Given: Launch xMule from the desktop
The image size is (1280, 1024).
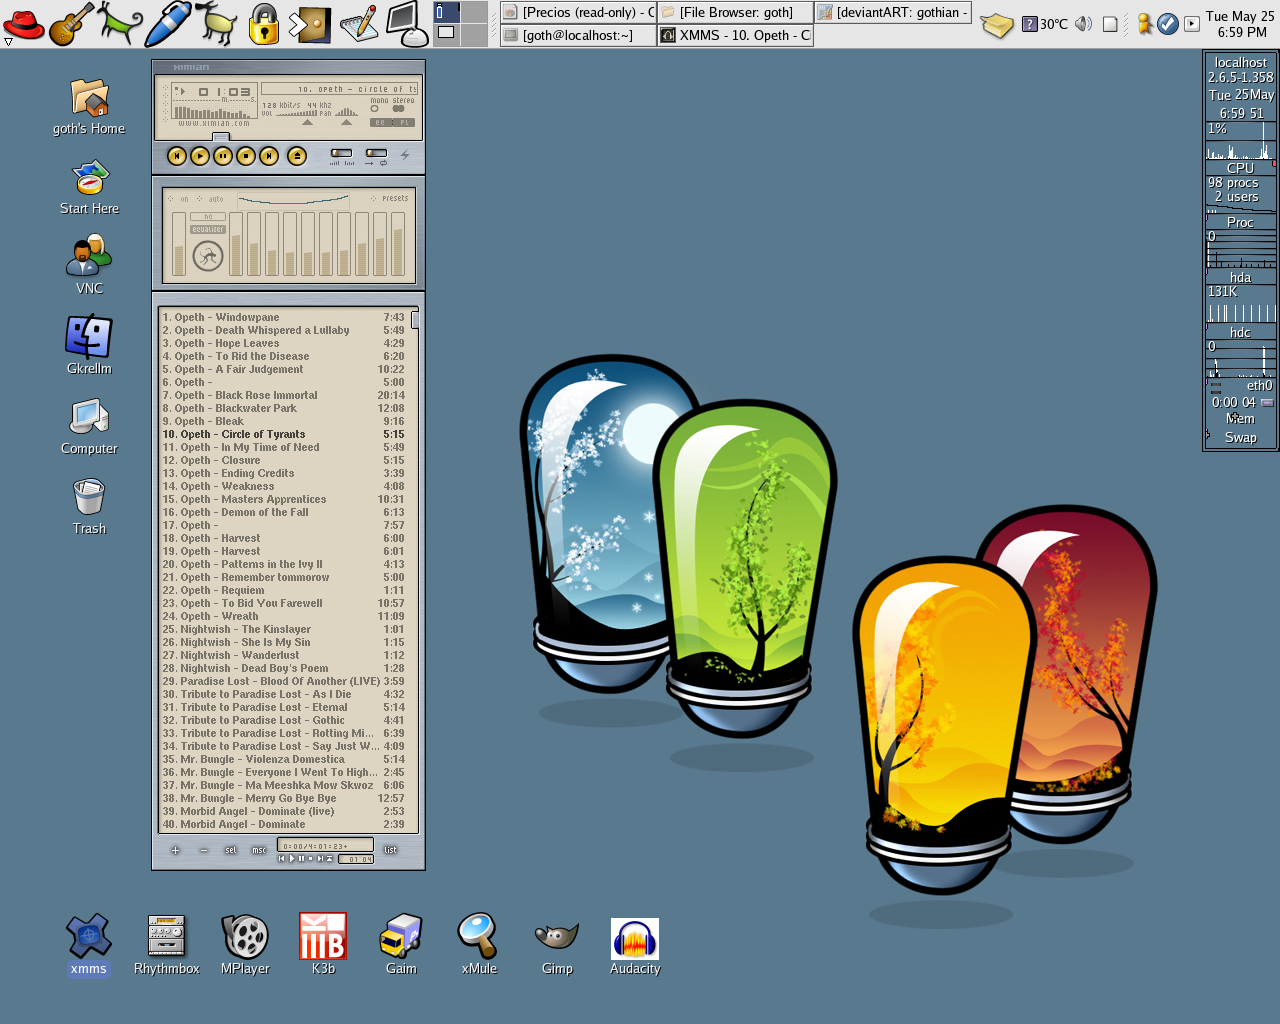Looking at the screenshot, I should (479, 945).
